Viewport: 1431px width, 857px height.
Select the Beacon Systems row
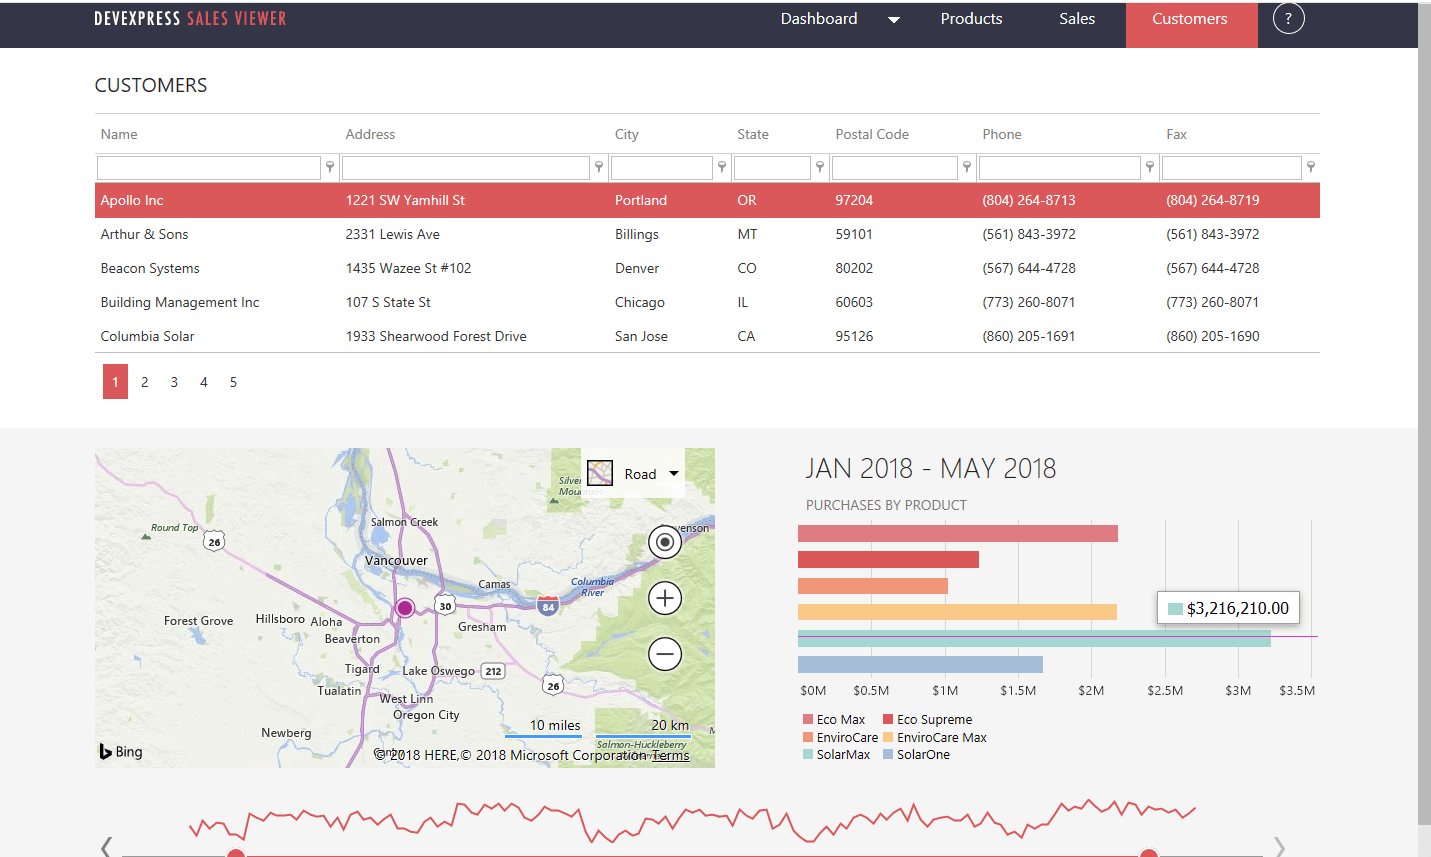707,268
